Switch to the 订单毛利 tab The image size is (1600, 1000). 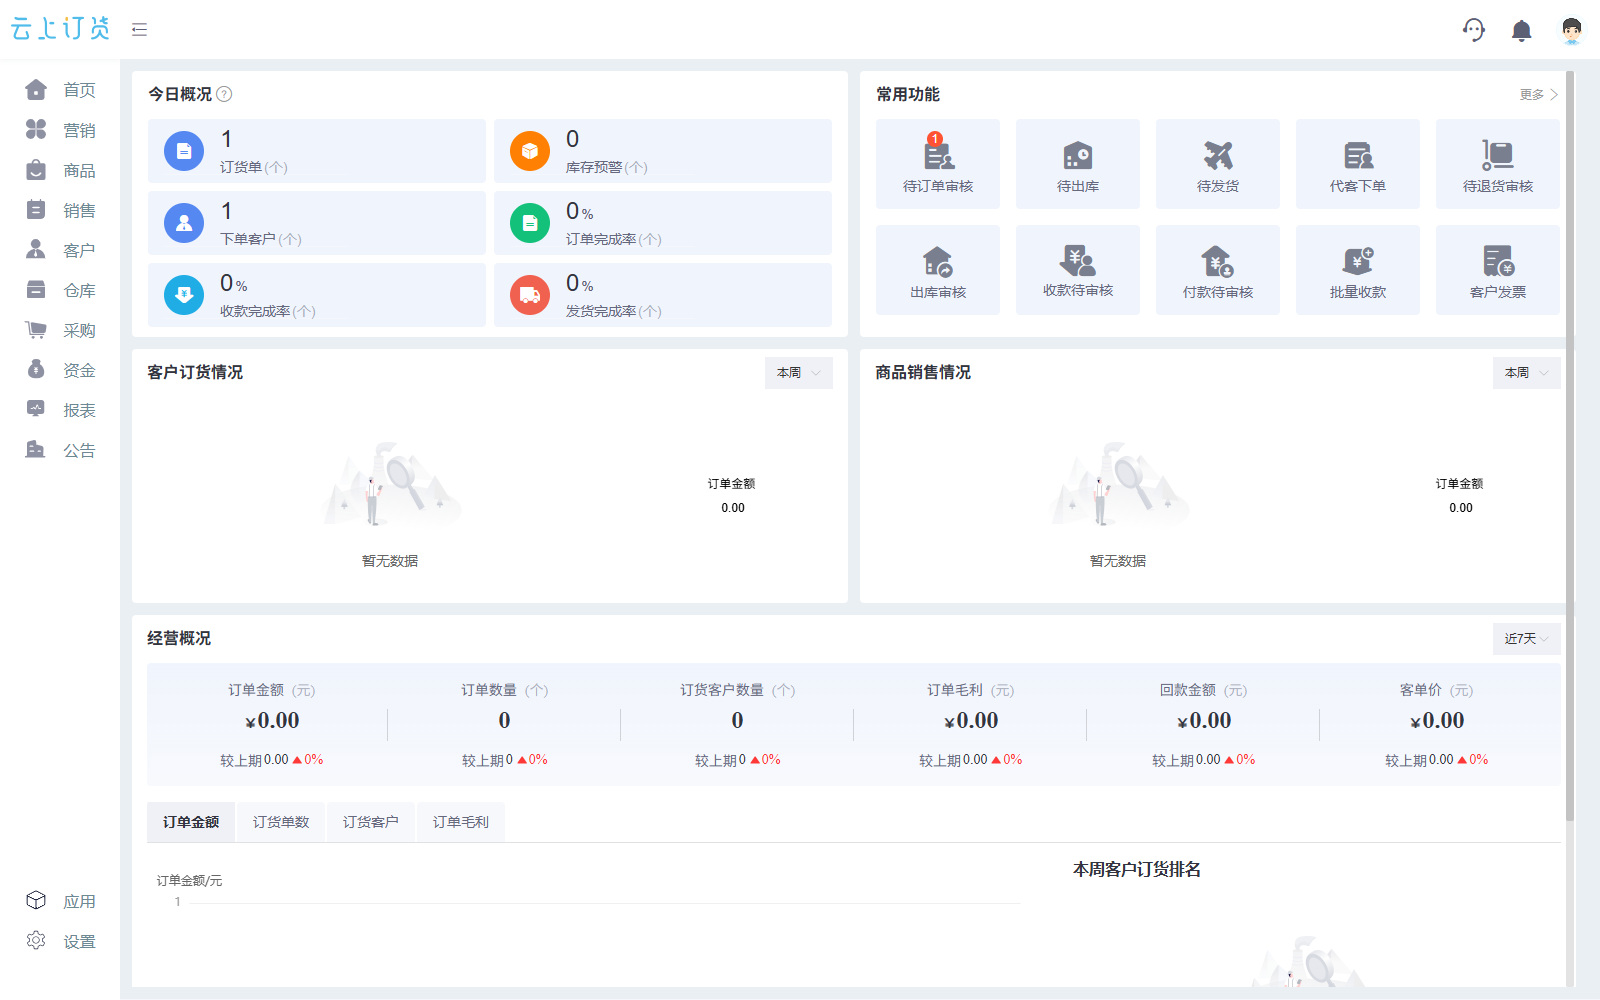point(461,822)
